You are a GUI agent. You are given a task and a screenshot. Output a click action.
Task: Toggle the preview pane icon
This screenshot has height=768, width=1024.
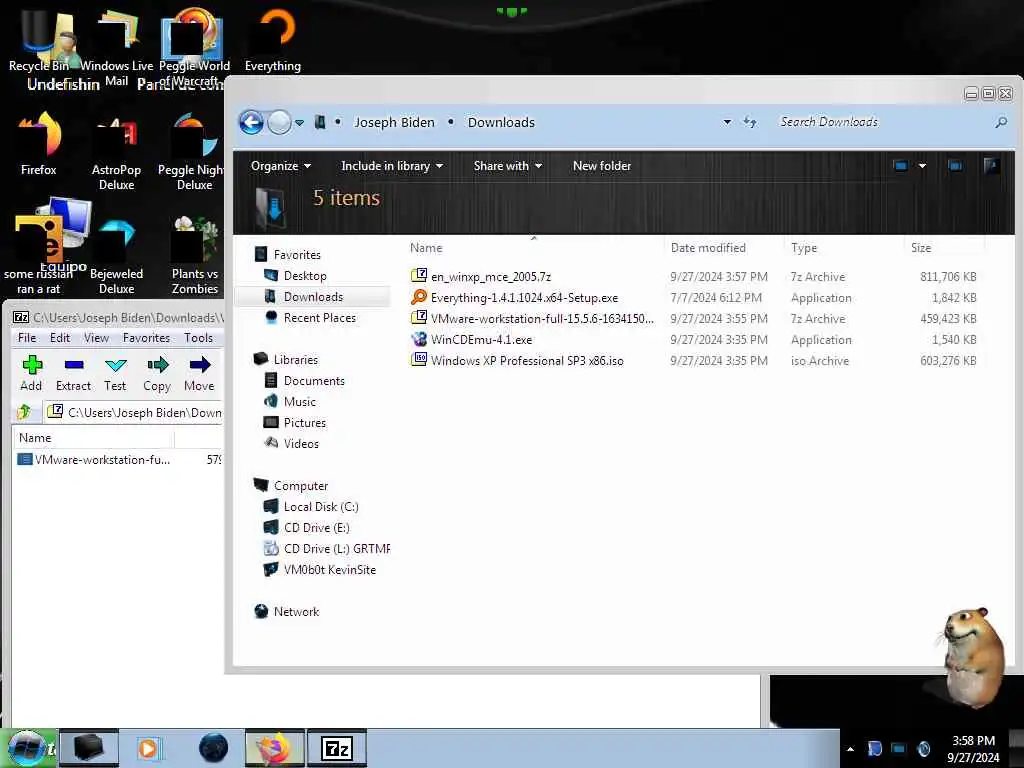(x=955, y=166)
